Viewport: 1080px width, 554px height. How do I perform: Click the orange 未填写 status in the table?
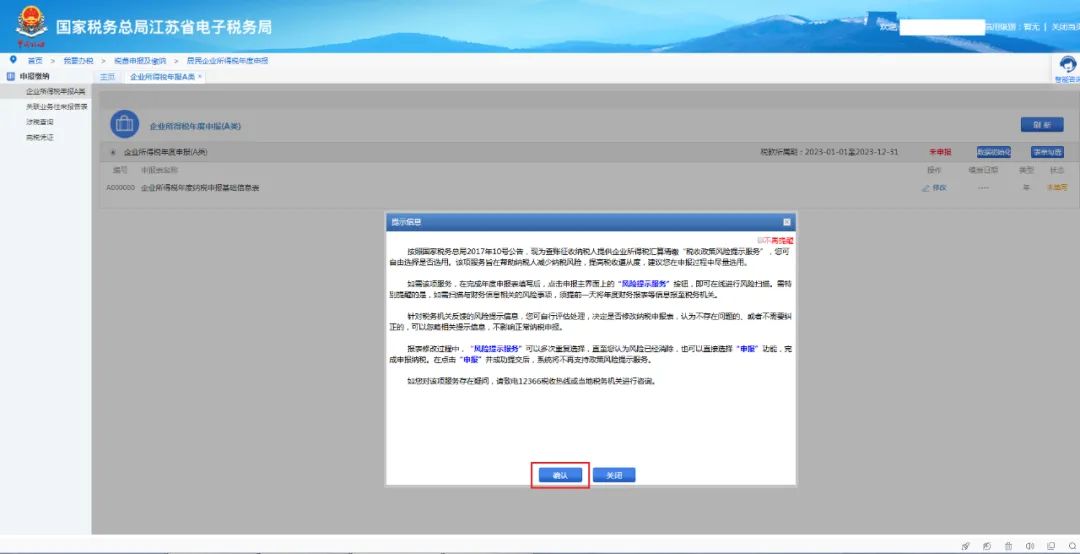coord(1057,187)
